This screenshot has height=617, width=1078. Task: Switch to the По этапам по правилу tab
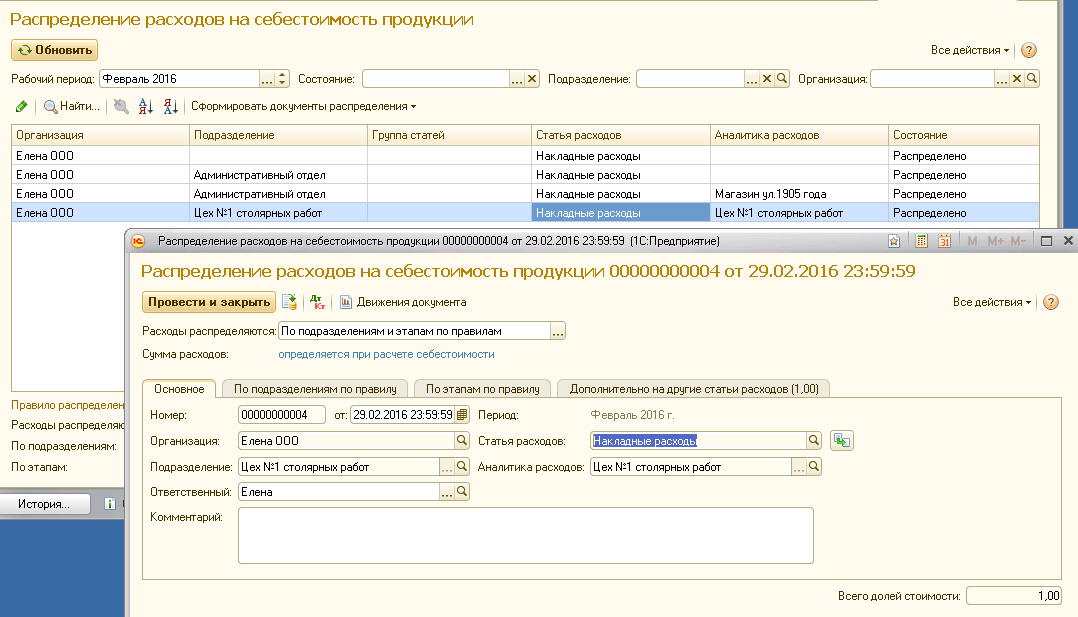[x=482, y=389]
